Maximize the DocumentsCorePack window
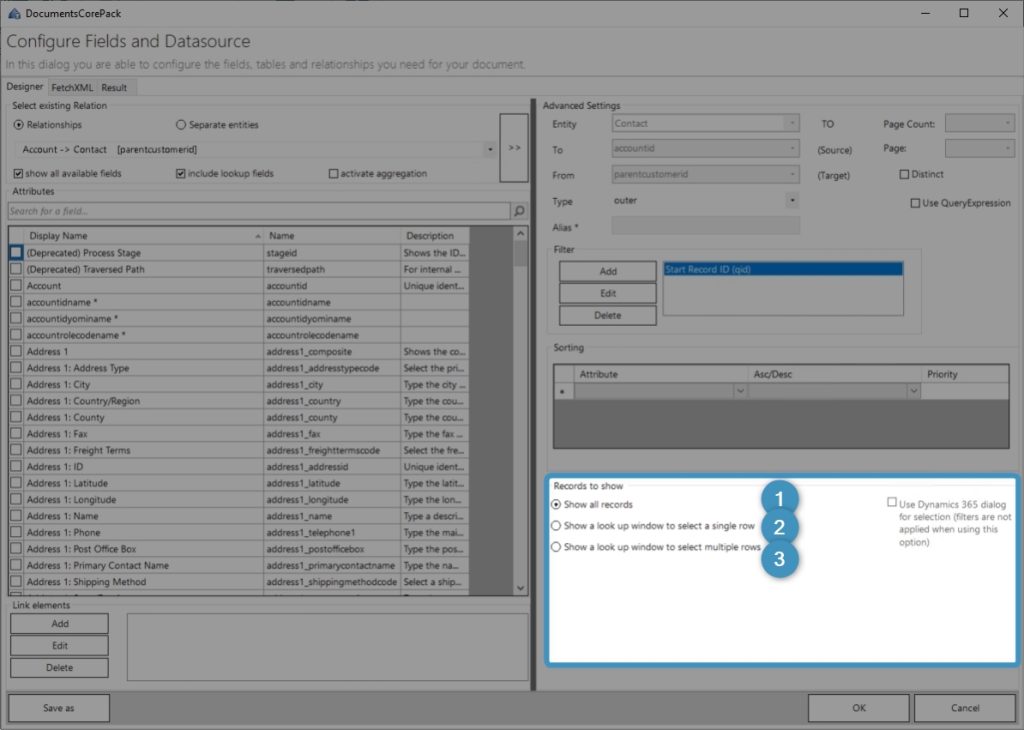1024x730 pixels. [963, 13]
